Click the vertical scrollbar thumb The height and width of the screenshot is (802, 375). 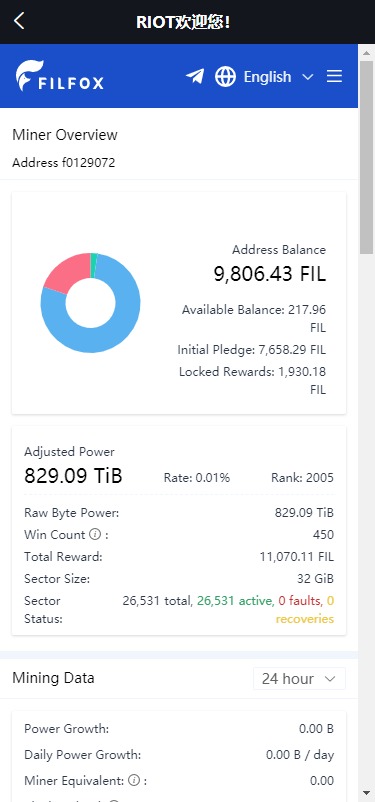pyautogui.click(x=366, y=157)
